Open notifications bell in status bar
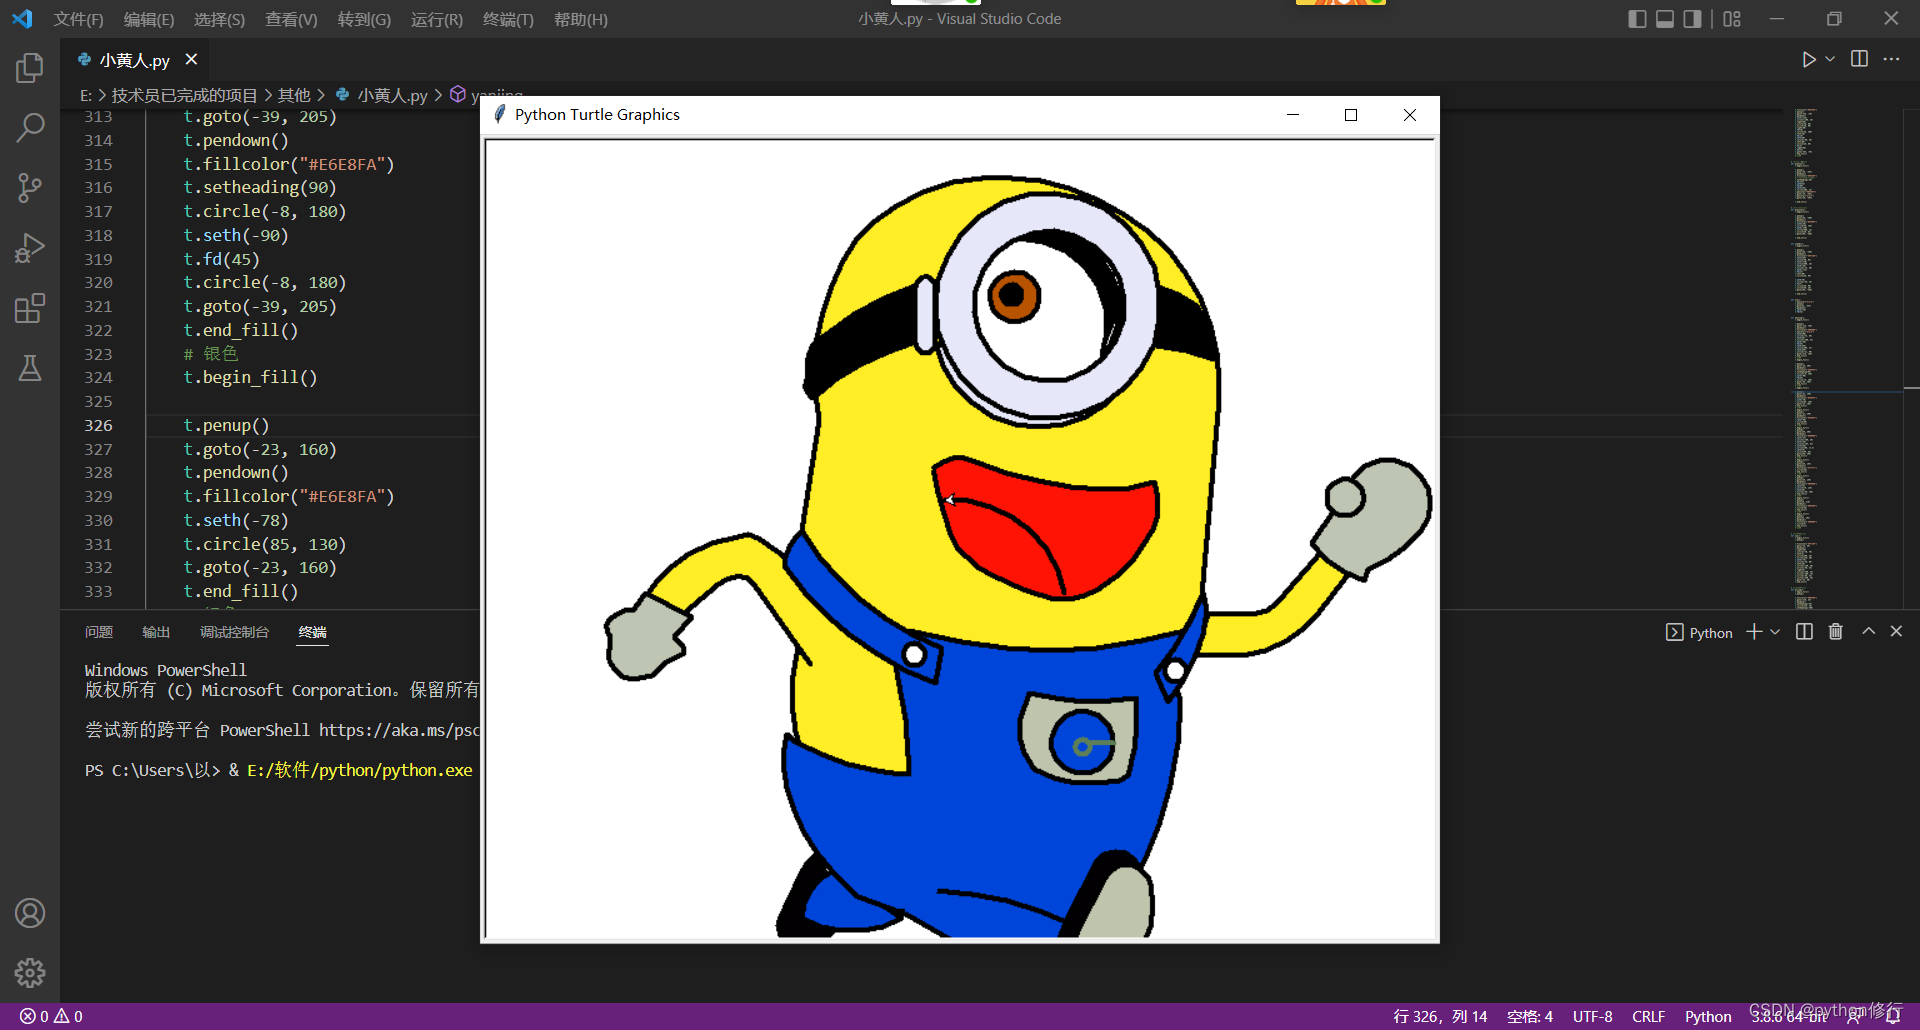1920x1030 pixels. tap(1893, 1016)
